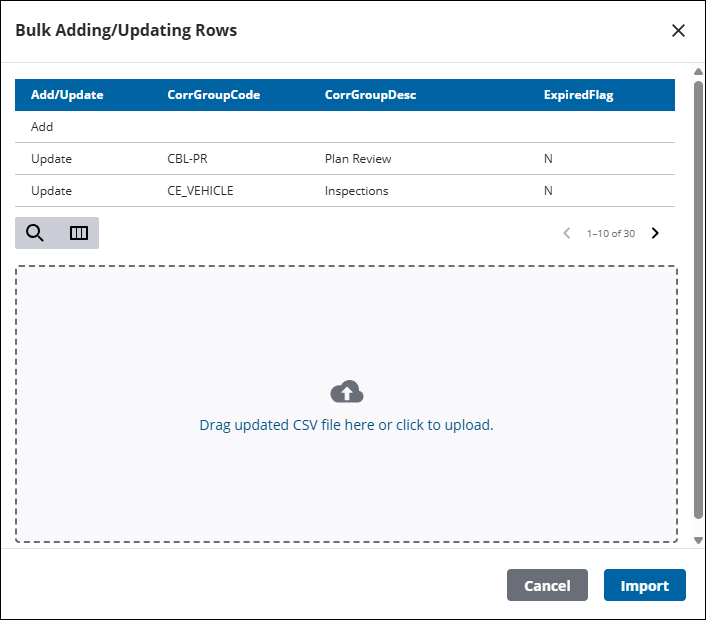Click the empty Add row
Screen dimensions: 706x620
[x=345, y=127]
